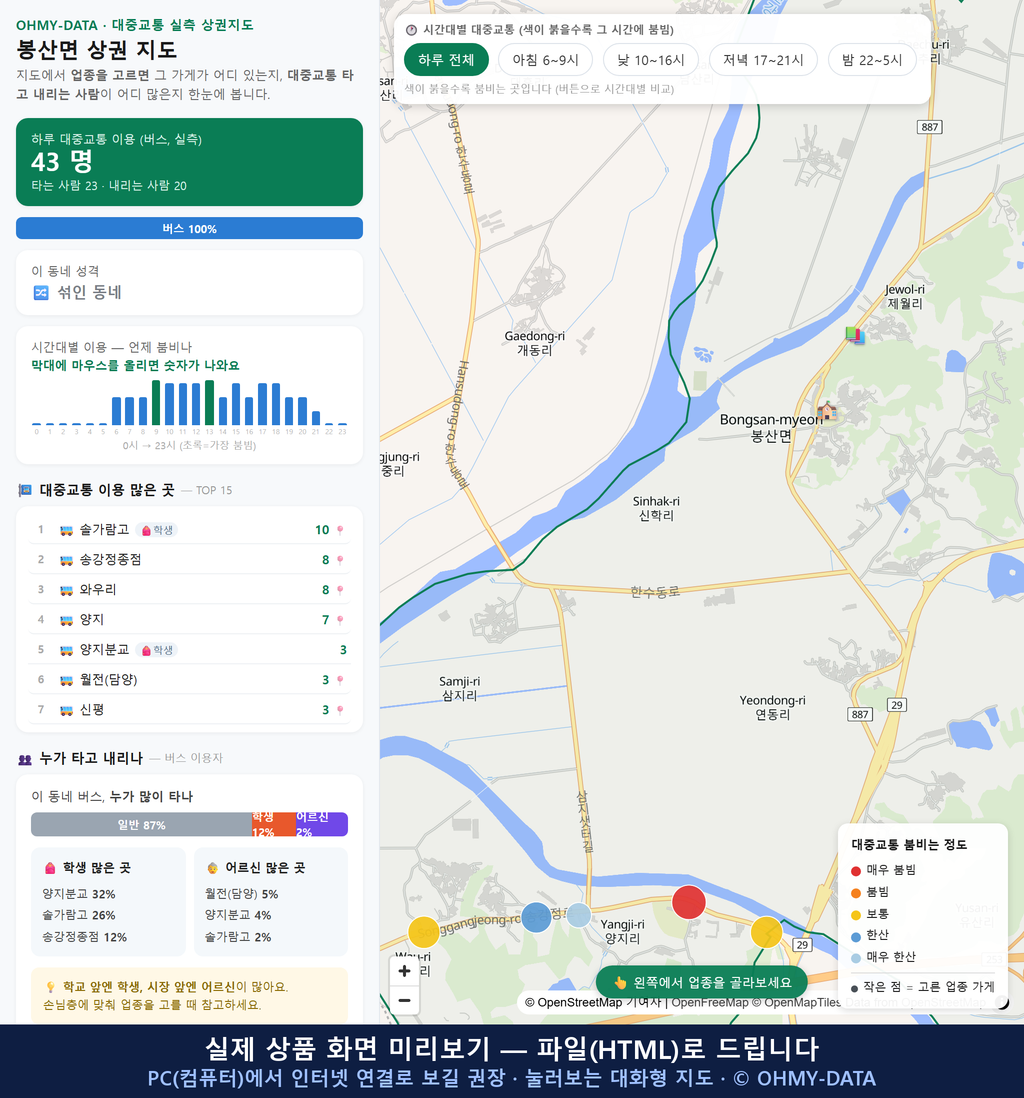The image size is (1024, 1098).
Task: Click the yellow marker near route 29
Action: (x=766, y=932)
